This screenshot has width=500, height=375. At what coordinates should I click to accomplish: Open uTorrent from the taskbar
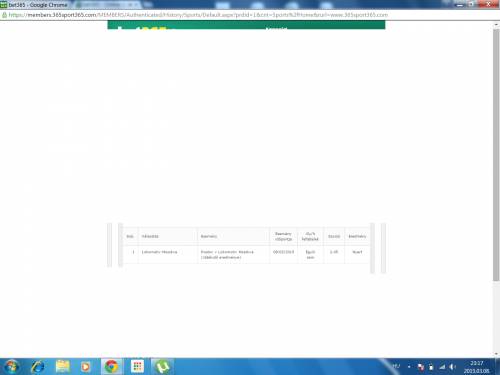click(162, 367)
